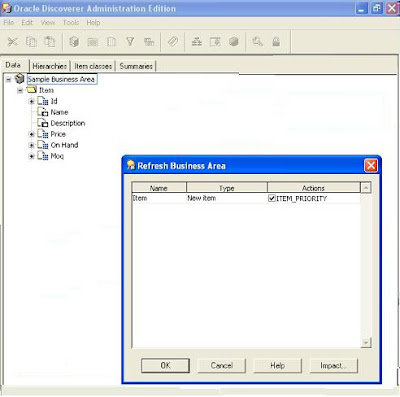This screenshot has height=397, width=400.
Task: Collapse the Sample Business Area node
Action: click(x=9, y=79)
